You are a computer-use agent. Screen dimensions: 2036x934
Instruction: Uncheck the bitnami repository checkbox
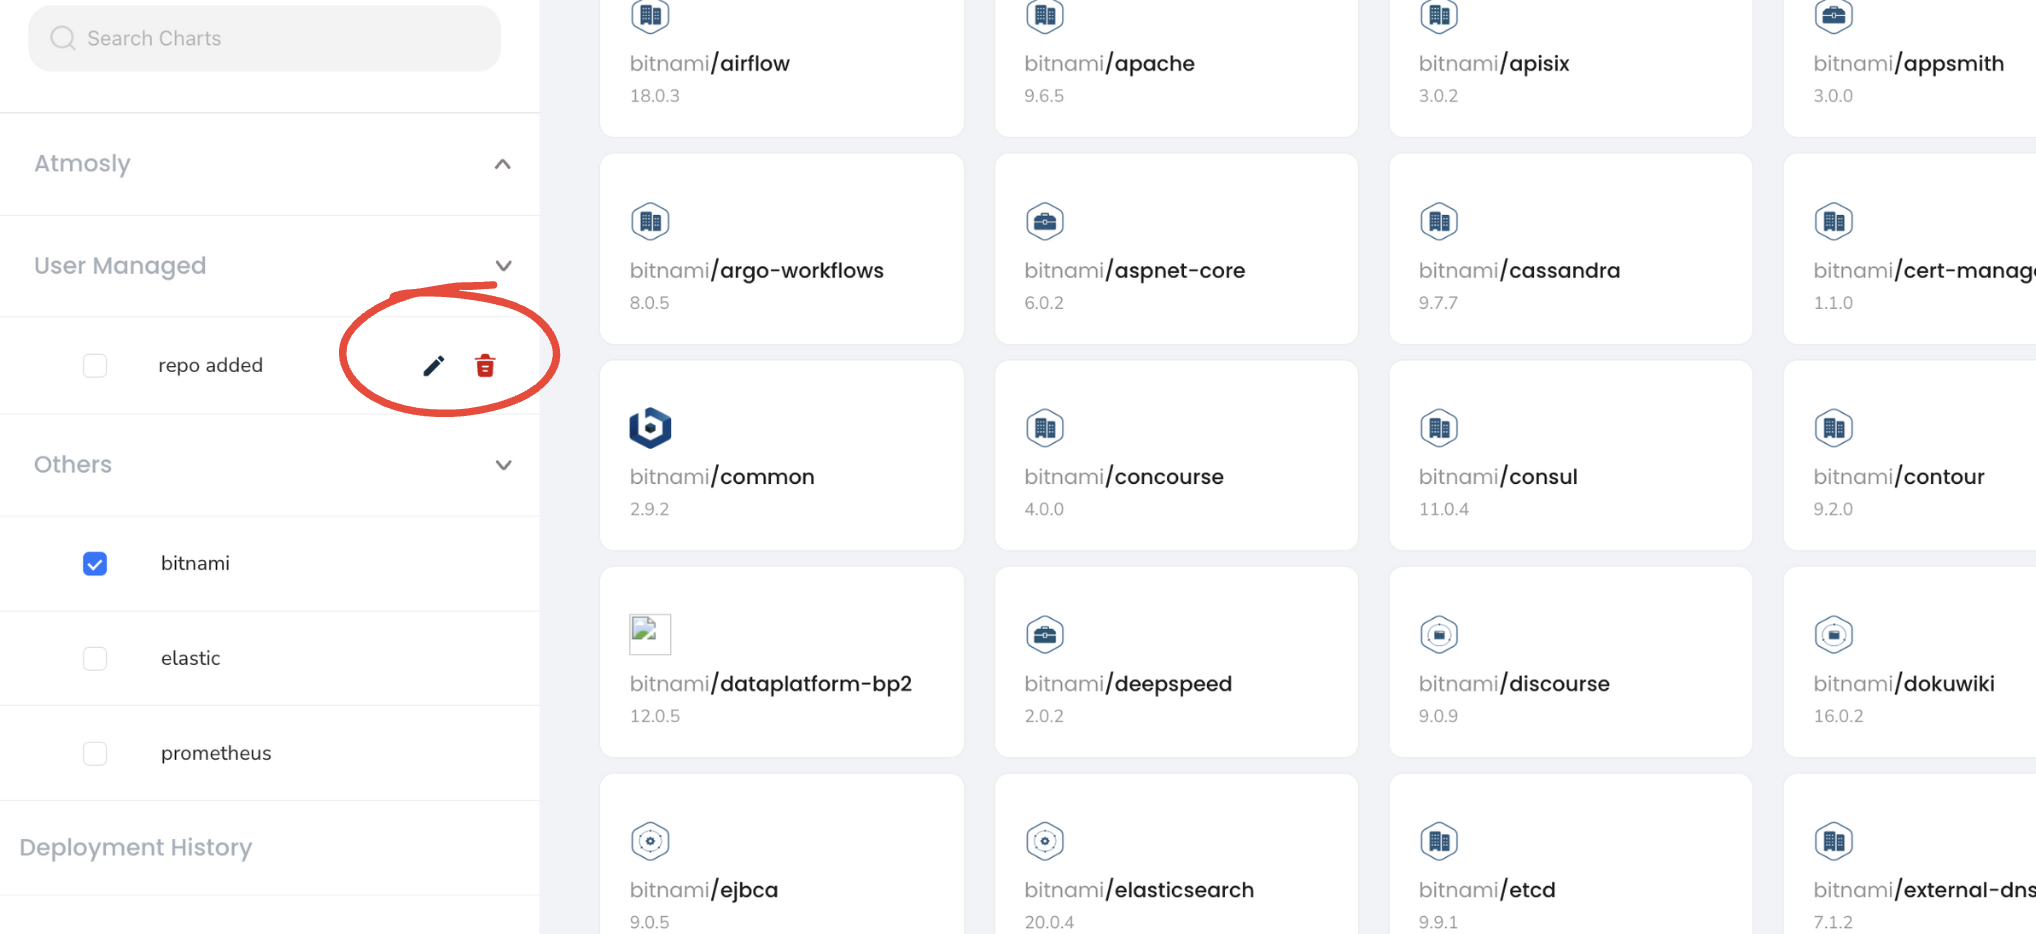[x=95, y=564]
